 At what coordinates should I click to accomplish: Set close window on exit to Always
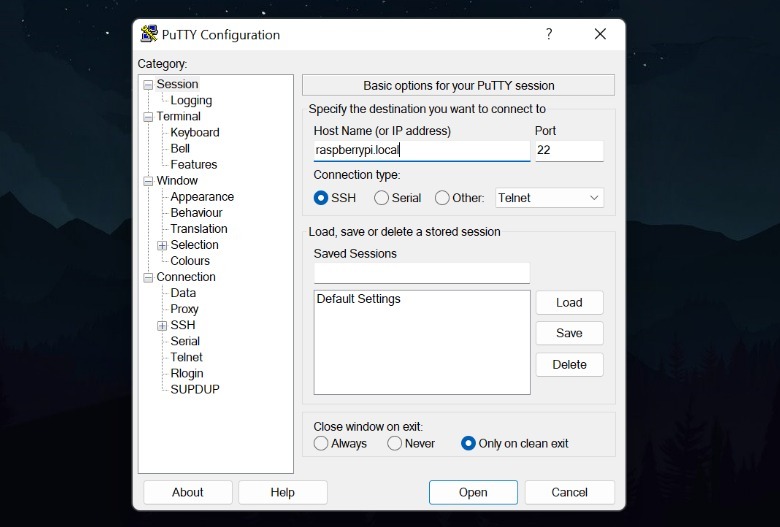click(321, 443)
